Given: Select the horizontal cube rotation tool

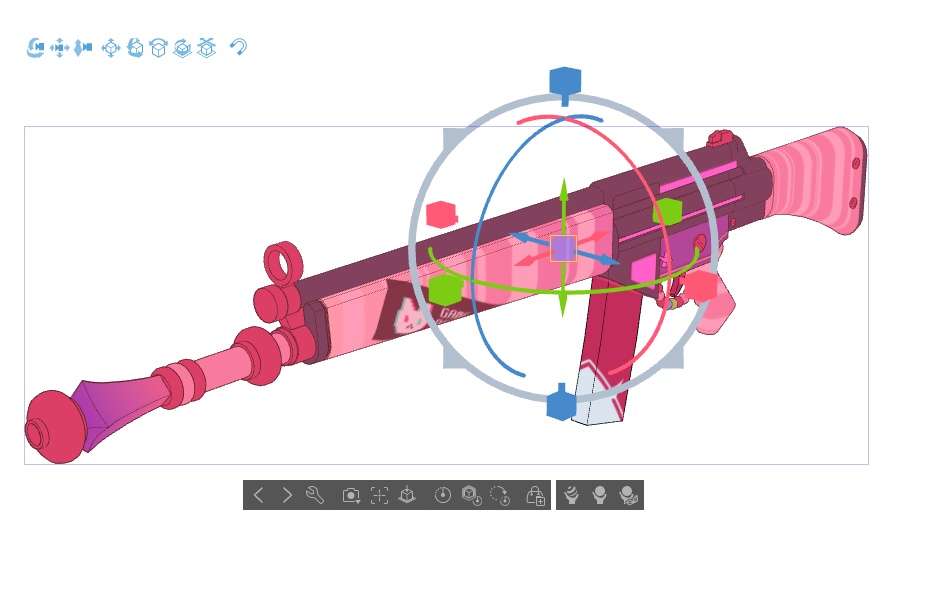Looking at the screenshot, I should [x=158, y=47].
